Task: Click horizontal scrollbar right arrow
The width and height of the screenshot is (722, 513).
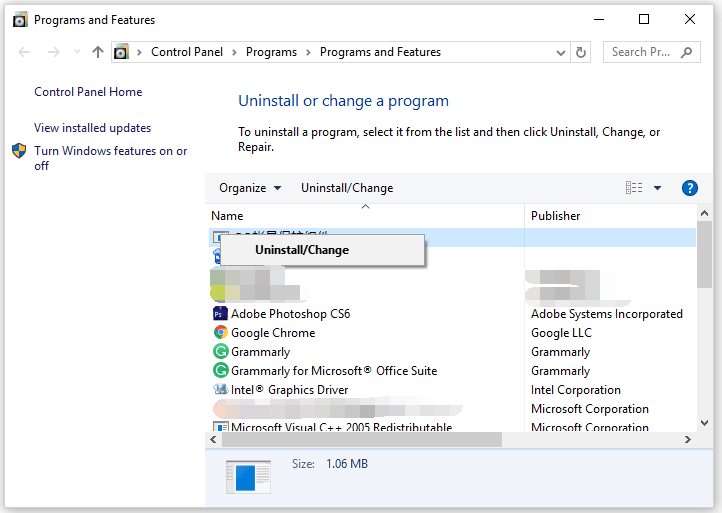Action: [x=687, y=439]
